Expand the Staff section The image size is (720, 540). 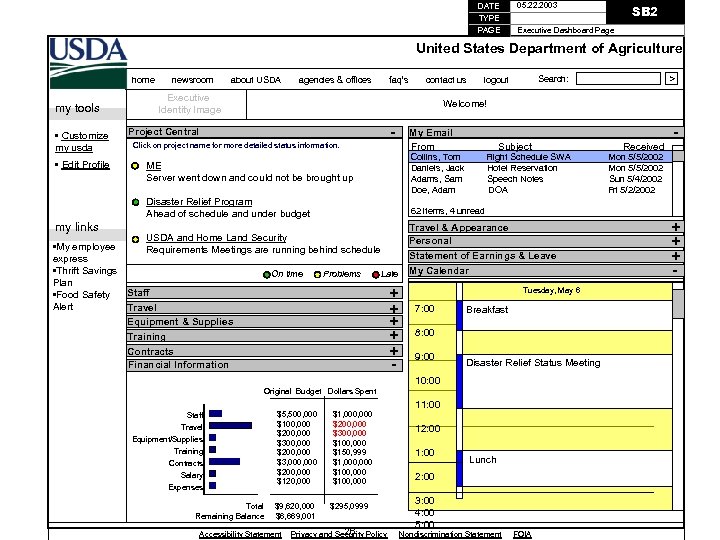(x=394, y=292)
